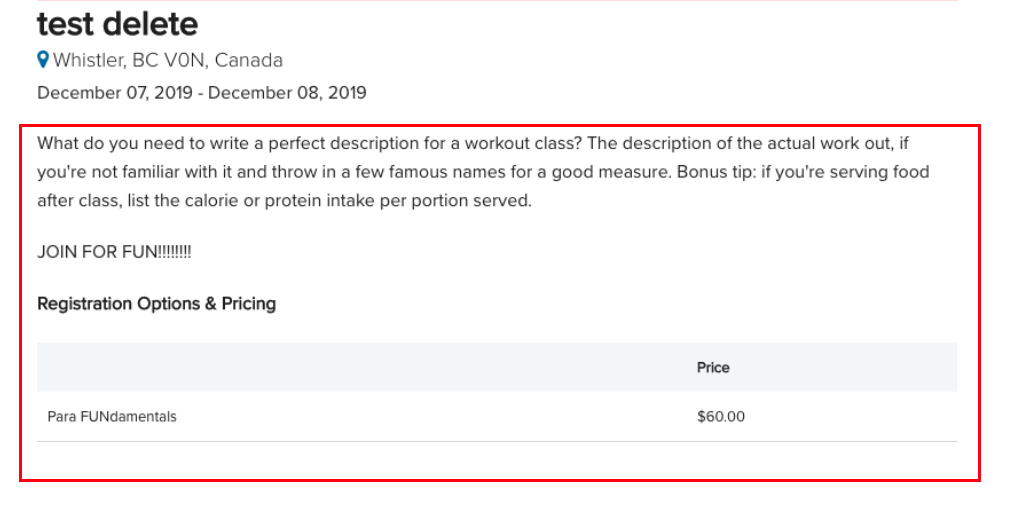
Task: Click the Registration Options & Pricing heading
Action: 156,304
